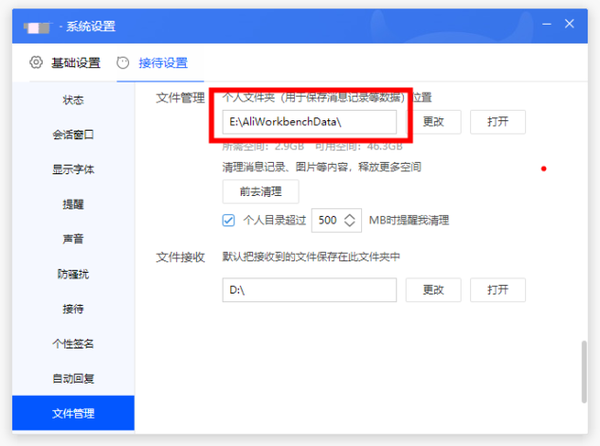The height and width of the screenshot is (446, 600).
Task: Select 会话窗口 in the sidebar
Action: [73, 135]
